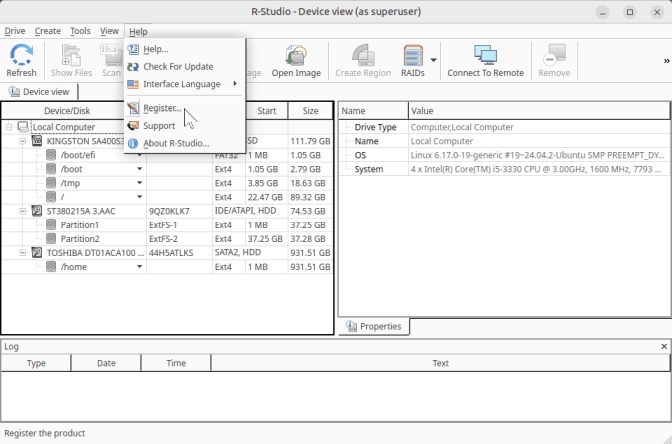Click the /home volume icon
The height and width of the screenshot is (444, 672).
coord(51,267)
